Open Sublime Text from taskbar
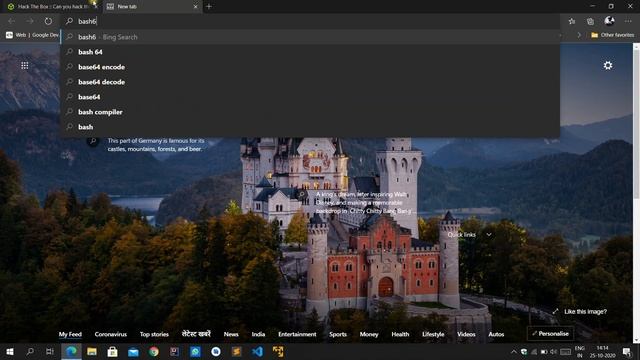Image resolution: width=640 pixels, height=360 pixels. tap(236, 351)
